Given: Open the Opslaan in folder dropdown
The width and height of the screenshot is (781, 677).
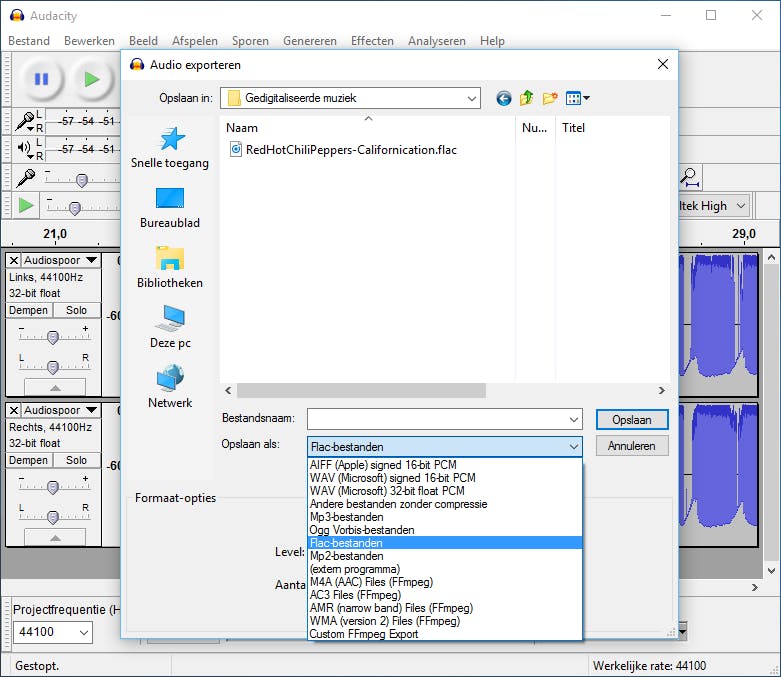Looking at the screenshot, I should click(x=350, y=98).
